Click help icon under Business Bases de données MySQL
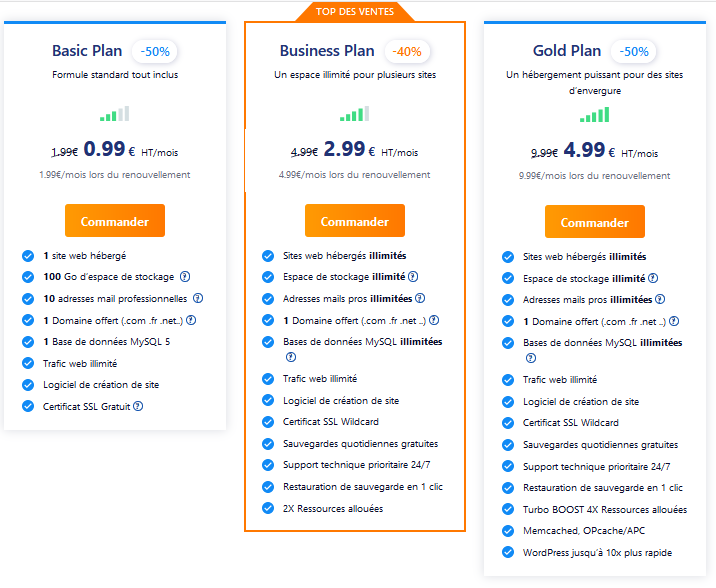Screen dimensions: 716x588 click(290, 357)
